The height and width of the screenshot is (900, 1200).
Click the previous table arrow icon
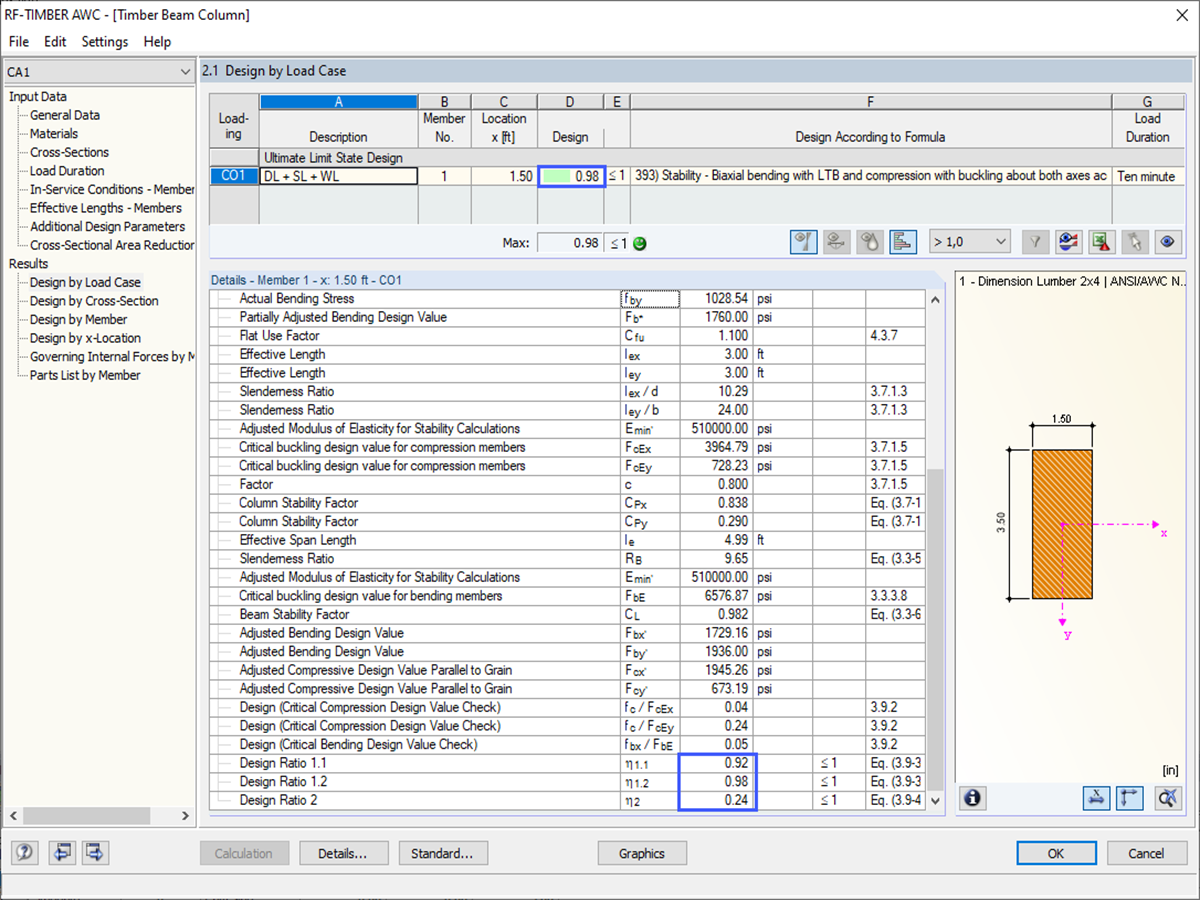62,853
